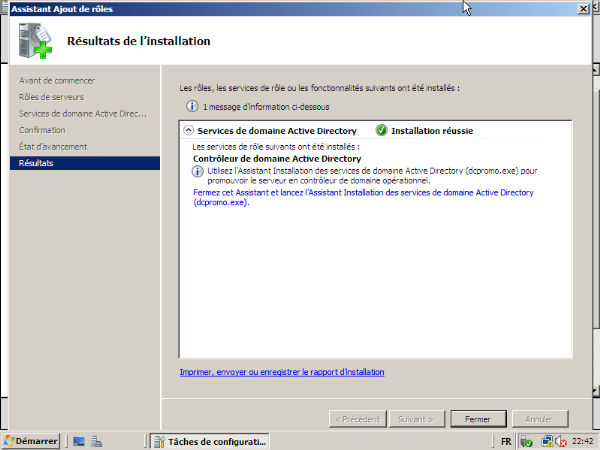Click the muted volume tray icon
This screenshot has width=600, height=450.
click(561, 442)
